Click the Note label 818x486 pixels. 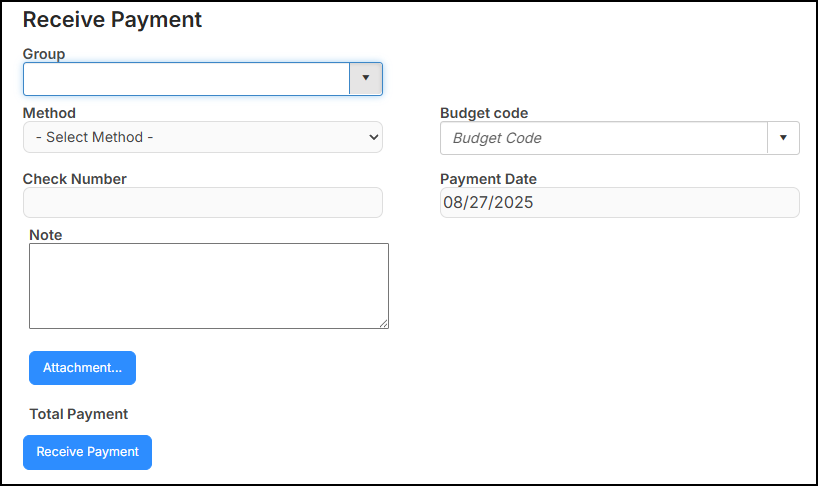click(45, 235)
